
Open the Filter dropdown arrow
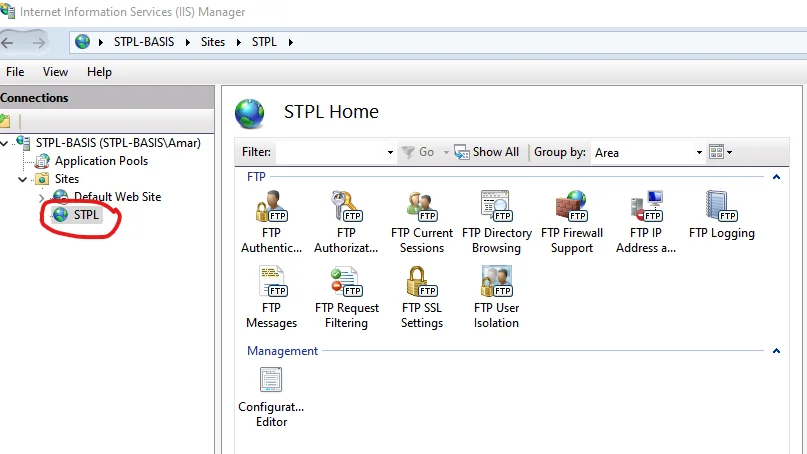pos(390,152)
